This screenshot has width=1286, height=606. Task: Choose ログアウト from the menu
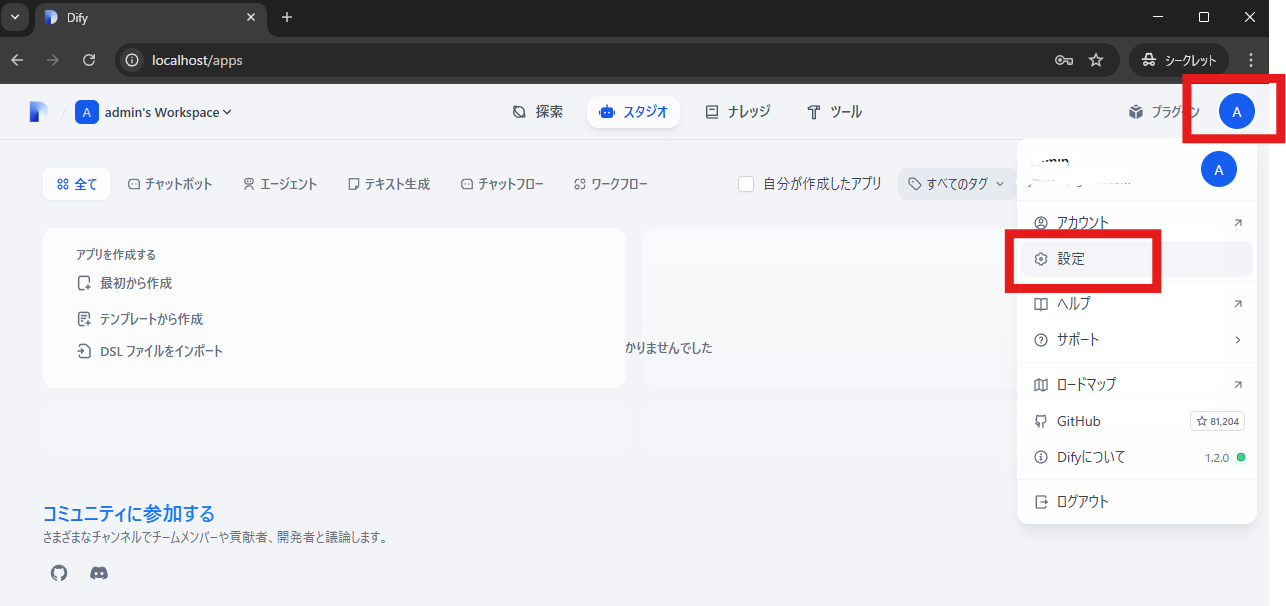pos(1083,502)
